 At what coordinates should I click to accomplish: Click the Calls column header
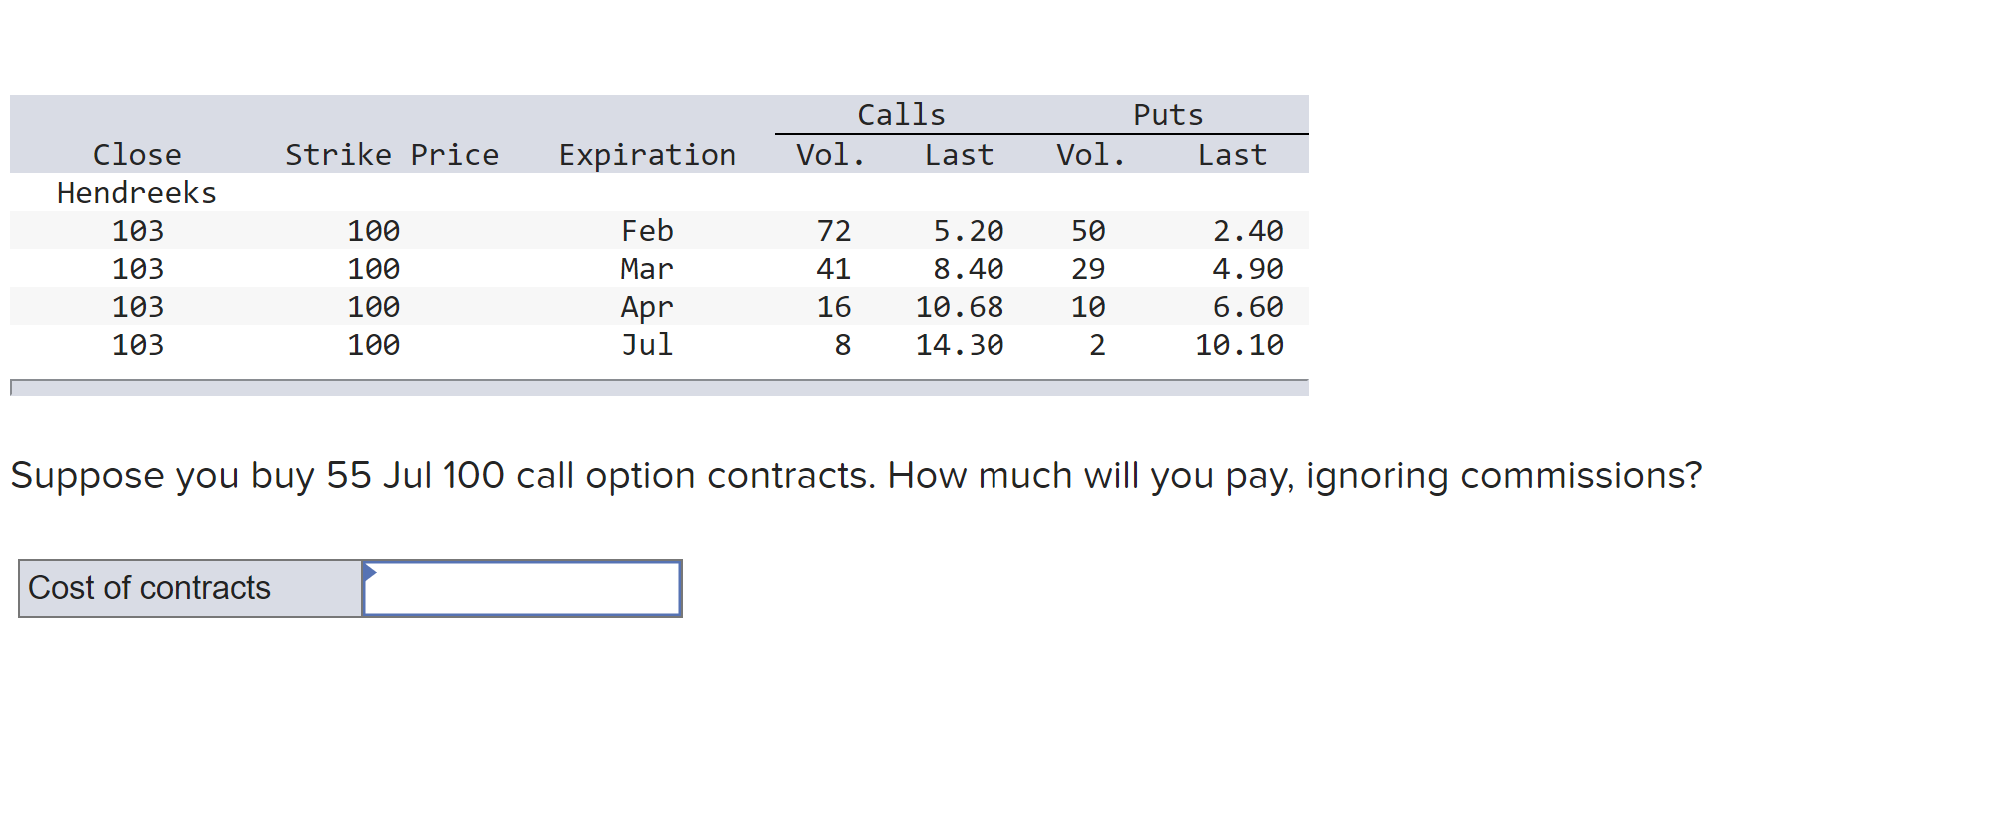pyautogui.click(x=900, y=113)
